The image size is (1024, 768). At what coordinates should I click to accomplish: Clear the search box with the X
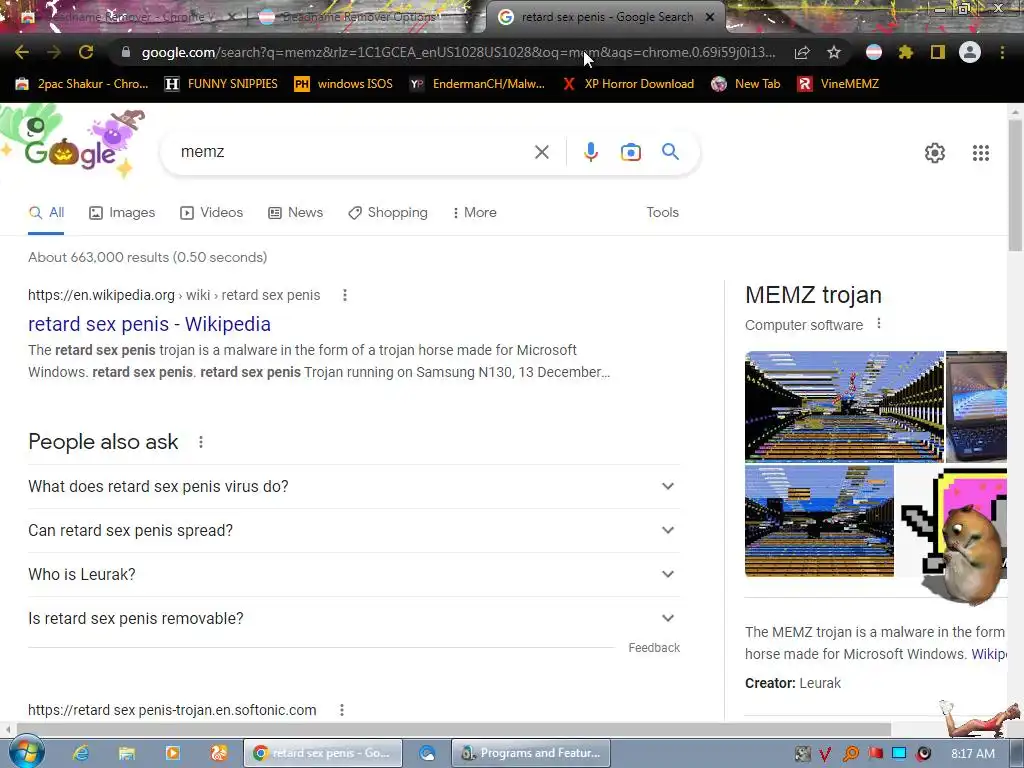tap(541, 152)
